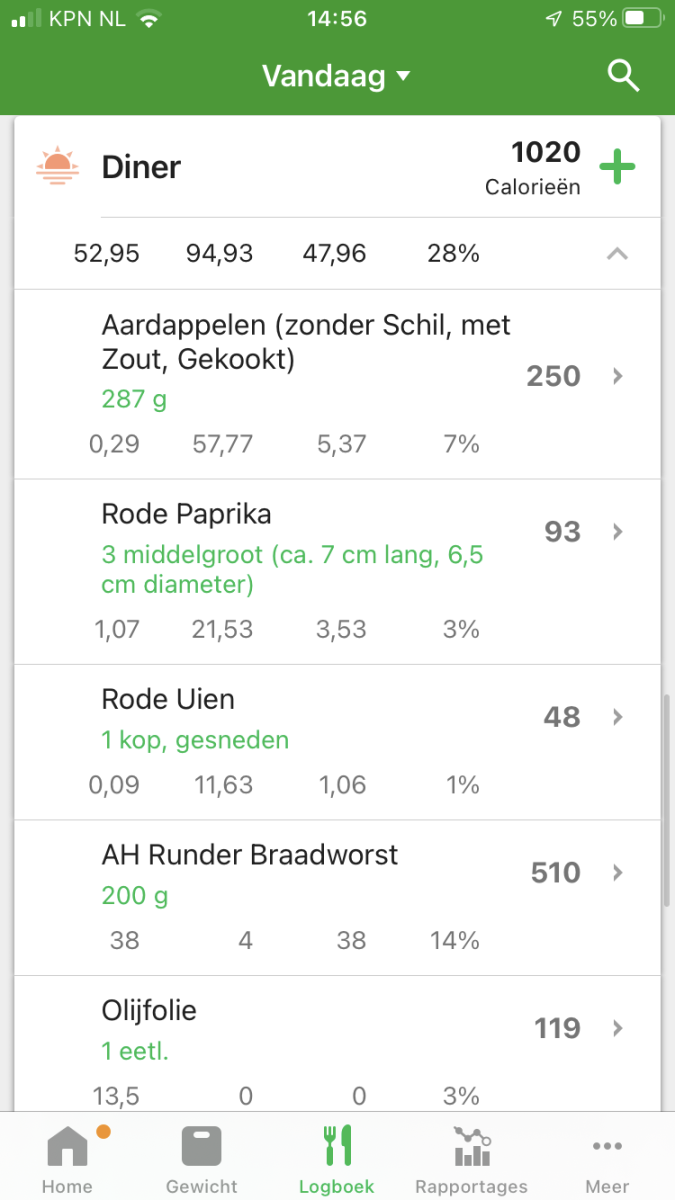Click the vertical scrollbar on the right edge

(667, 800)
